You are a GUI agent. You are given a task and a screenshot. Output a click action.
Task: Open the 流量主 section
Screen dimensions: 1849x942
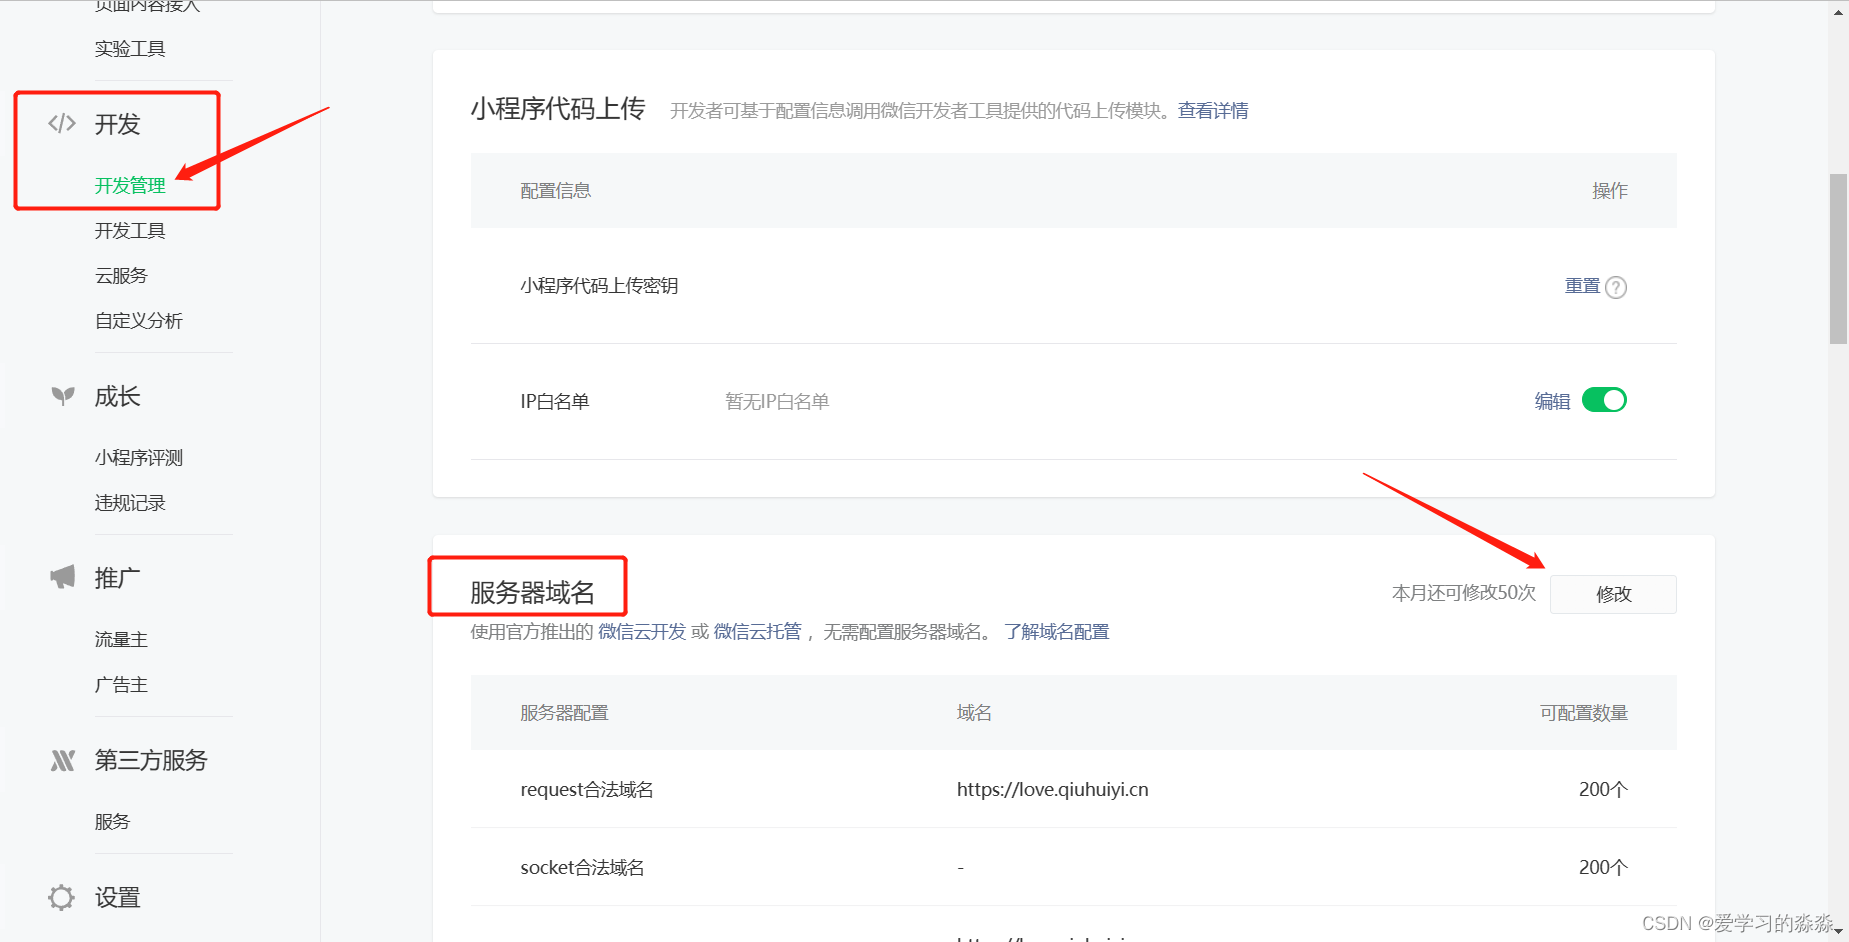click(x=120, y=638)
